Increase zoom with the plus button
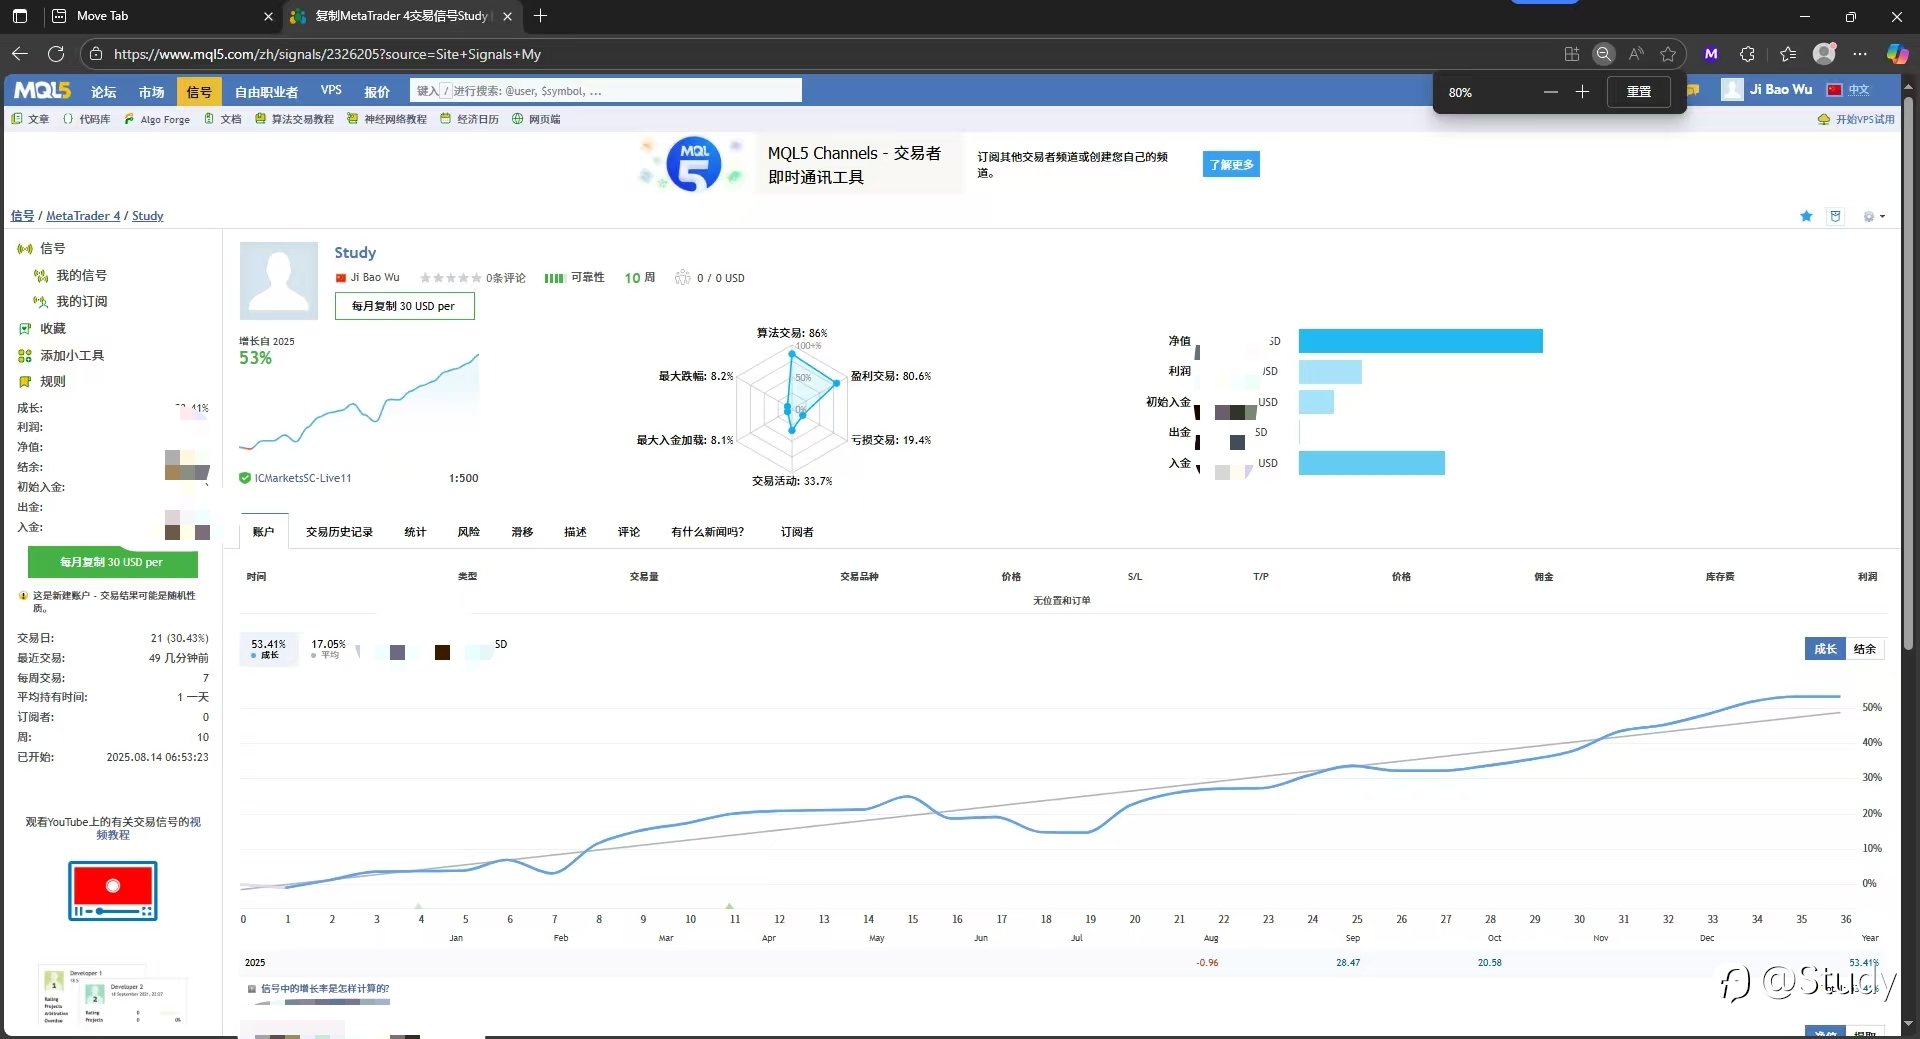 coord(1582,92)
